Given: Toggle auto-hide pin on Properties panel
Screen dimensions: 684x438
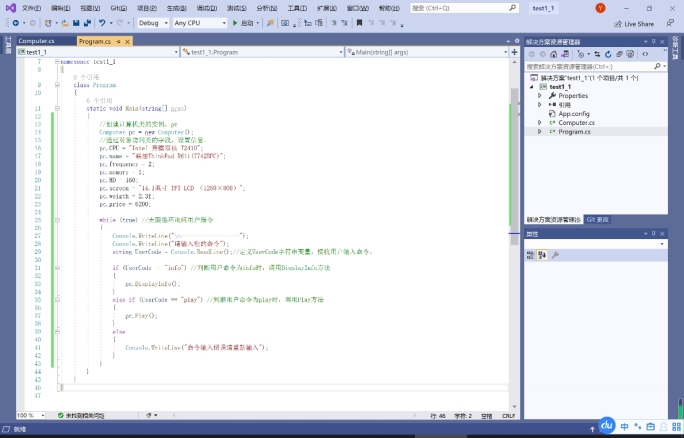Looking at the screenshot, I should (653, 234).
